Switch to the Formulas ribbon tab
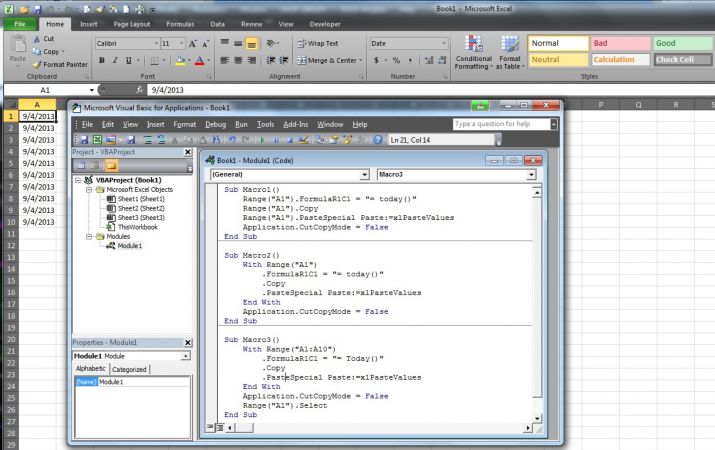715x450 pixels. (180, 24)
